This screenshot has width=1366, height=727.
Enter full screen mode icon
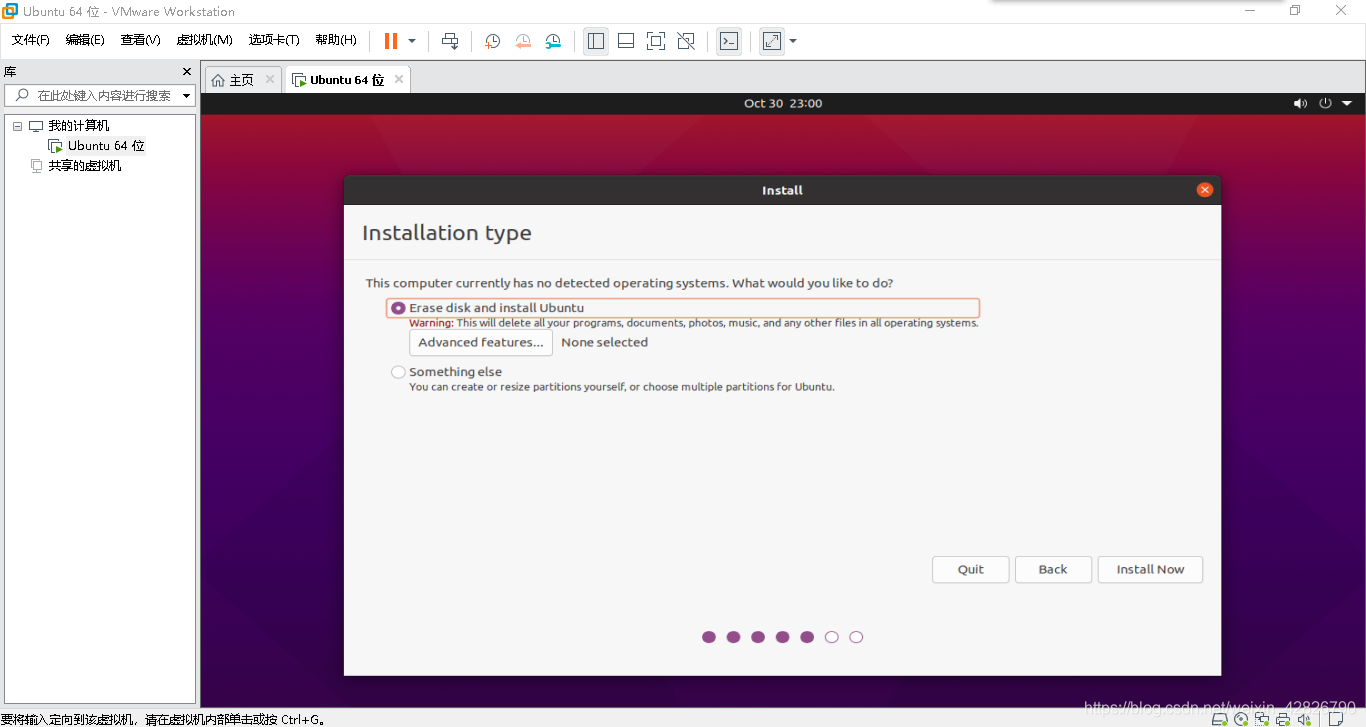(656, 41)
